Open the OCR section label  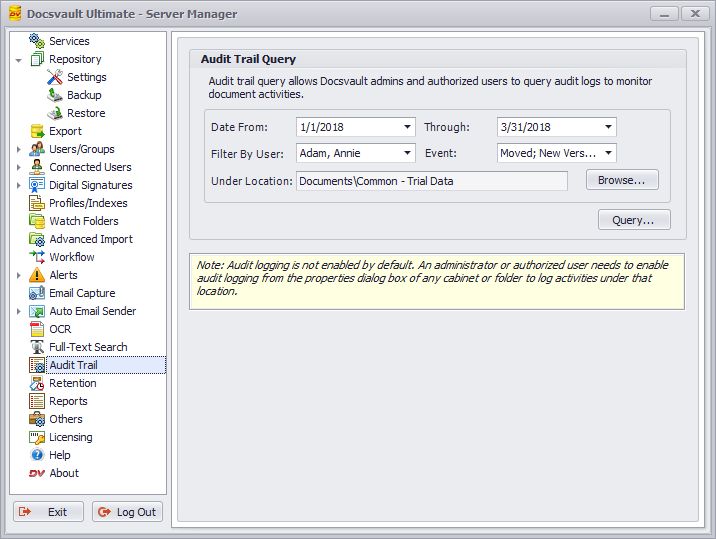tap(60, 329)
